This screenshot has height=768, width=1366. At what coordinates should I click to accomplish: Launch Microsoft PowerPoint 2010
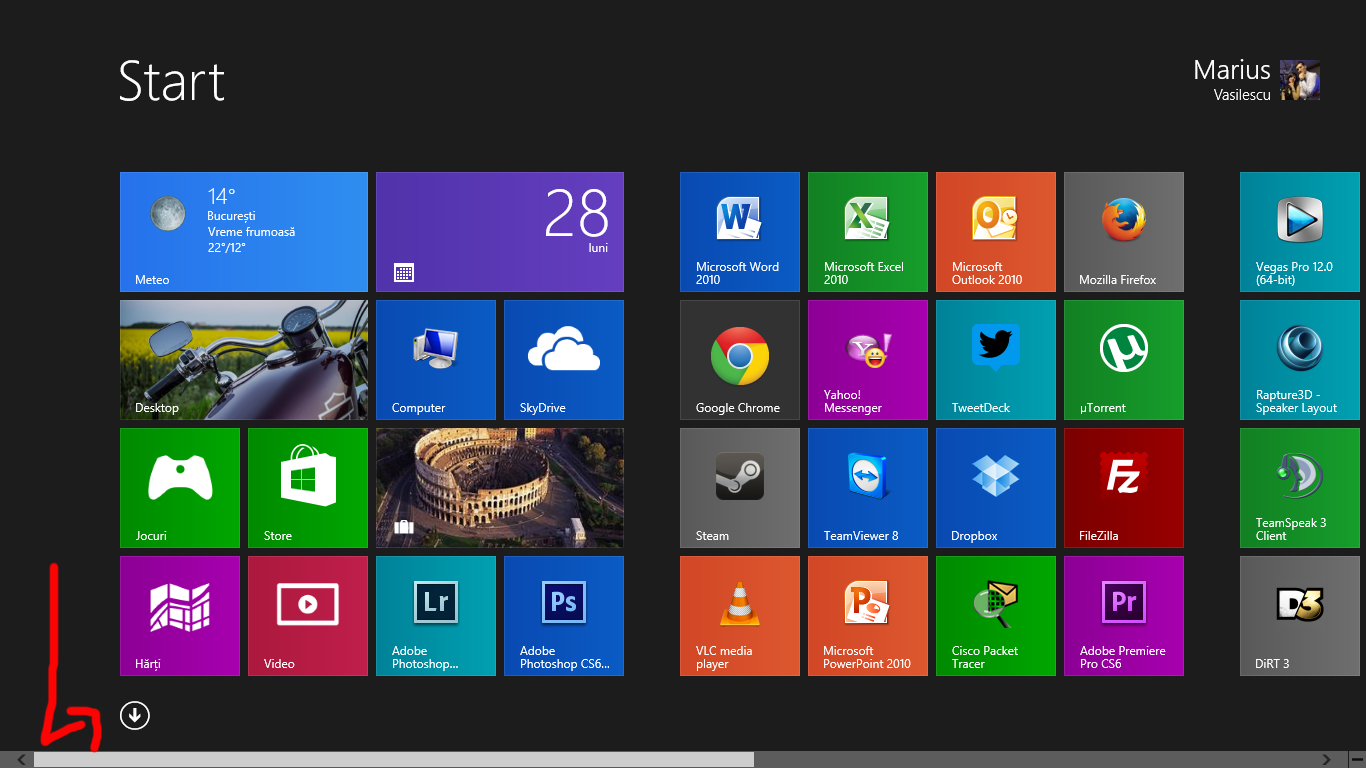[x=868, y=616]
